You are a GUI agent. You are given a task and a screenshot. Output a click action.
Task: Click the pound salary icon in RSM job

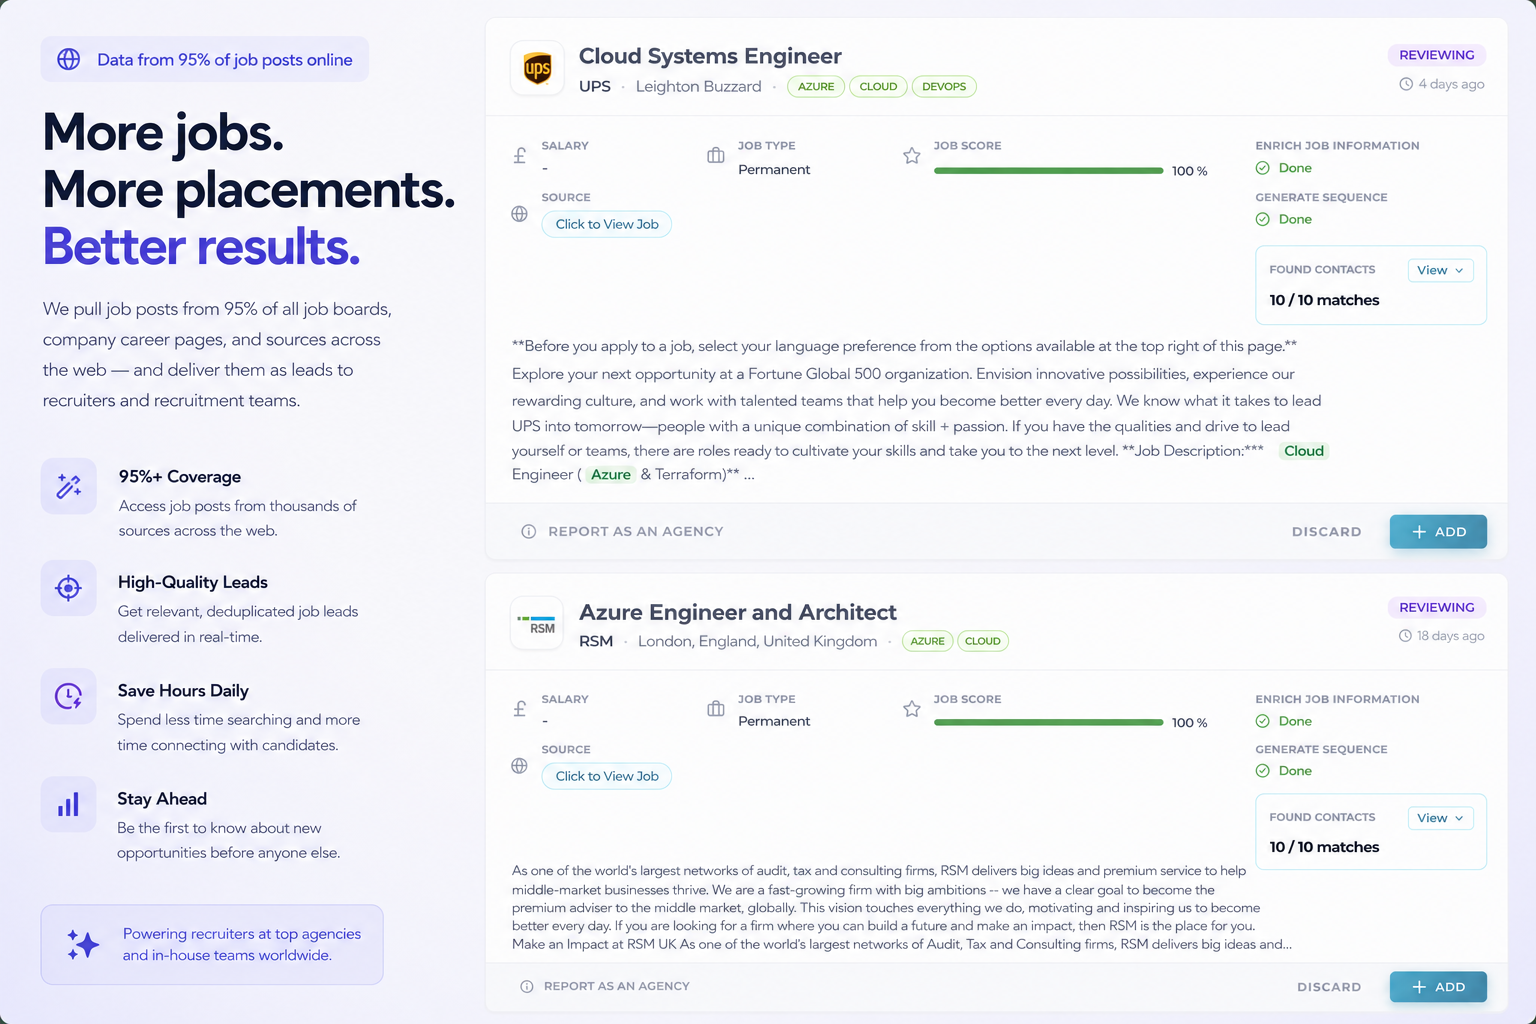click(x=520, y=709)
